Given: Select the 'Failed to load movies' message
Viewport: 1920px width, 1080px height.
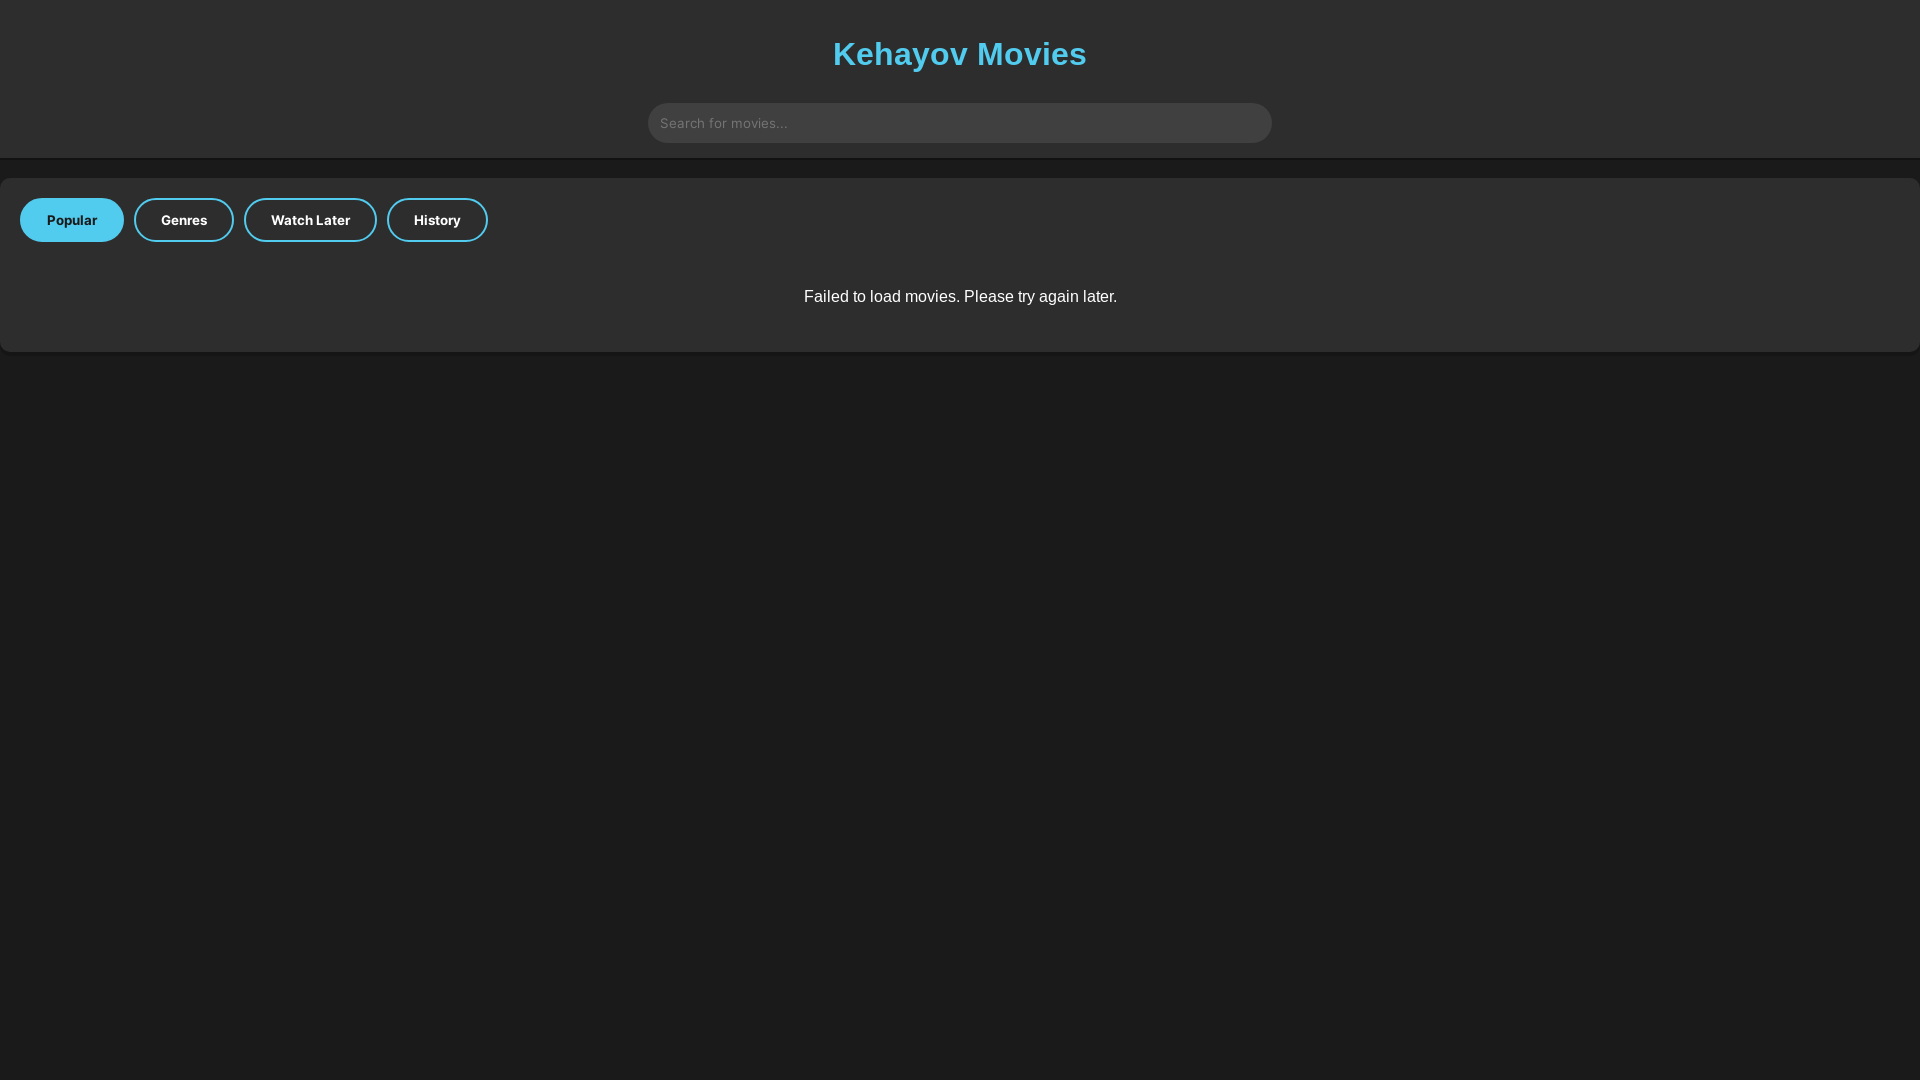Looking at the screenshot, I should point(960,297).
